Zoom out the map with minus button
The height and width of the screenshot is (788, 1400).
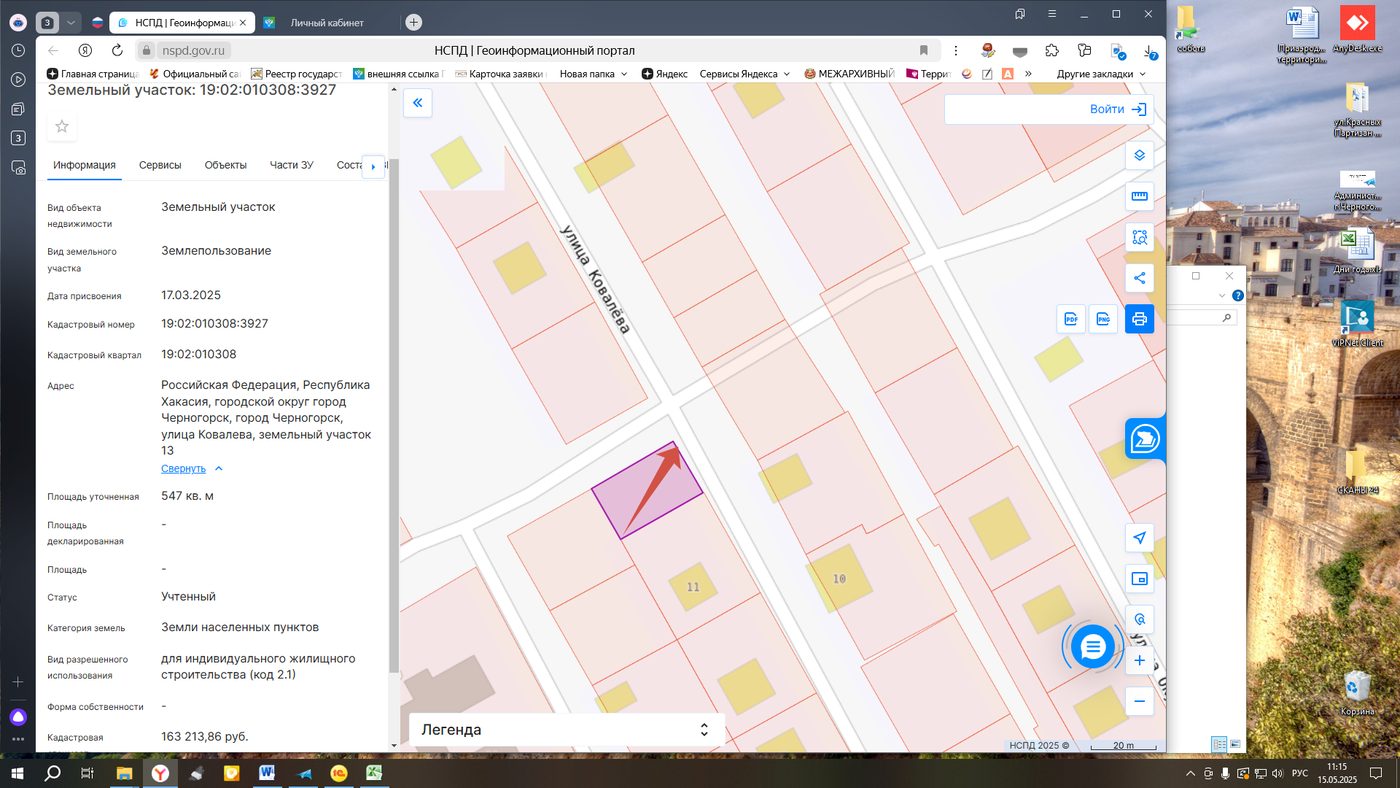[1139, 701]
